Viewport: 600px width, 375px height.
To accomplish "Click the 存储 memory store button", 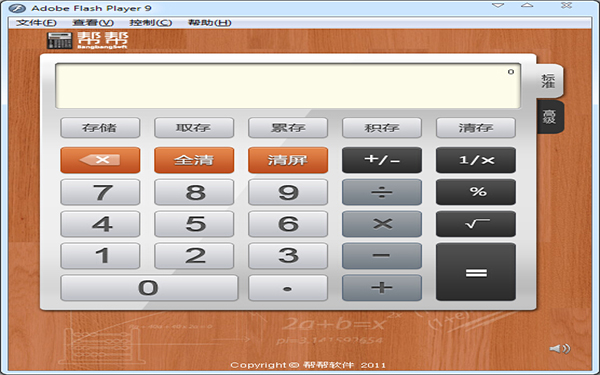I will pos(100,127).
